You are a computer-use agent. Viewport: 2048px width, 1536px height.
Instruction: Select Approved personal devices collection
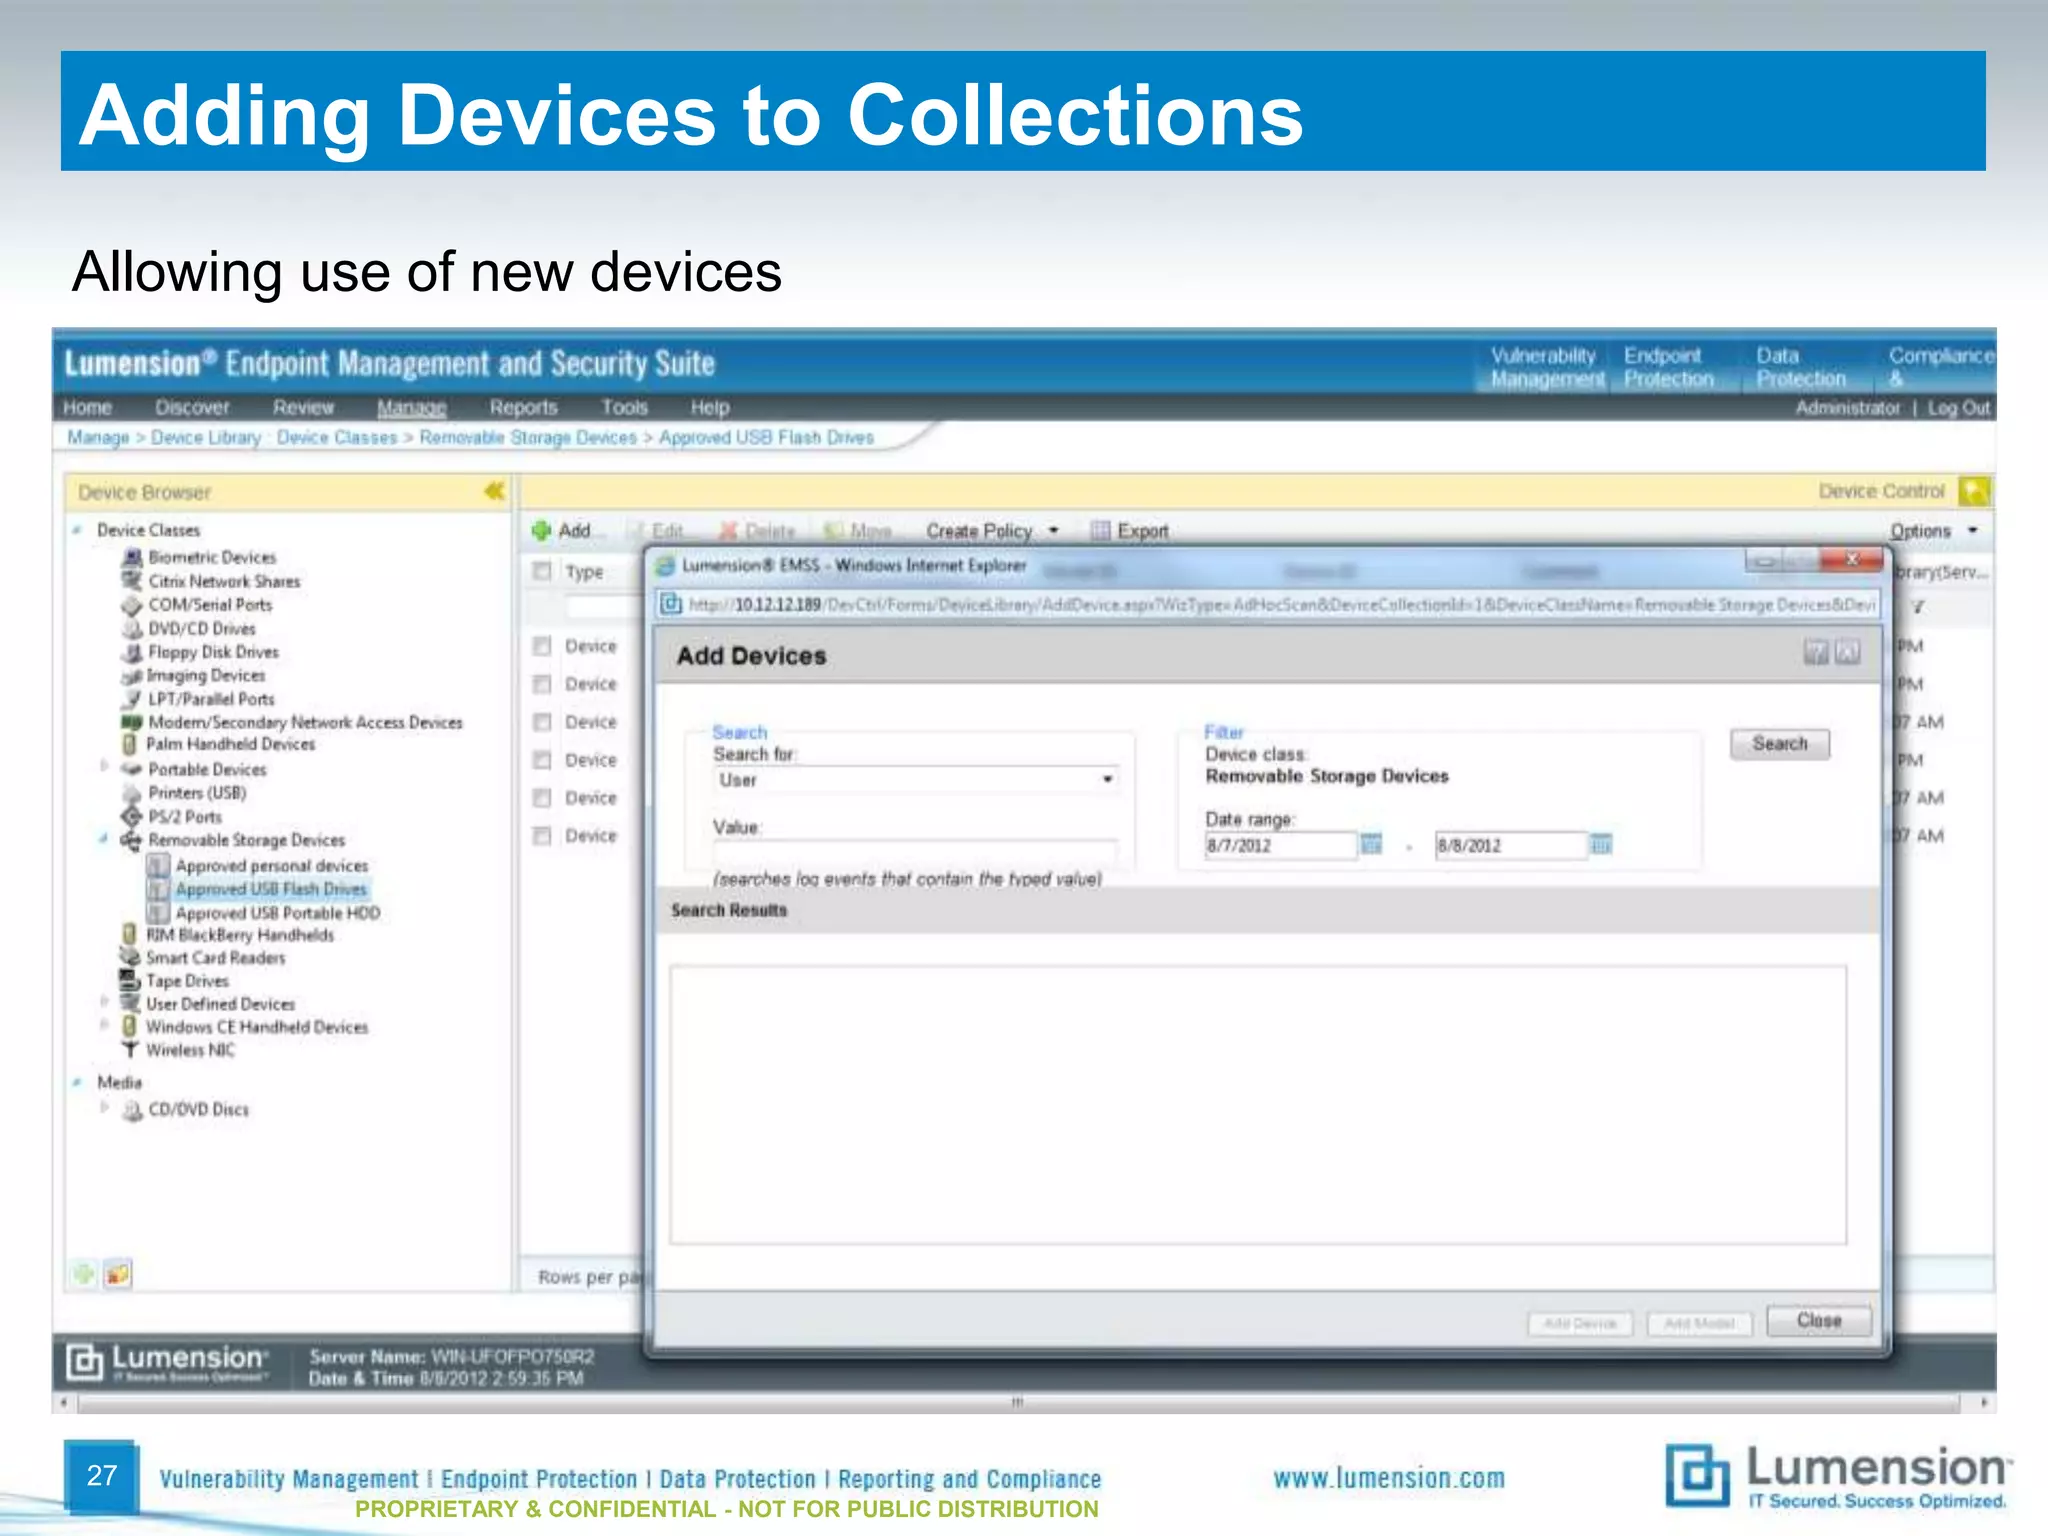tap(272, 866)
